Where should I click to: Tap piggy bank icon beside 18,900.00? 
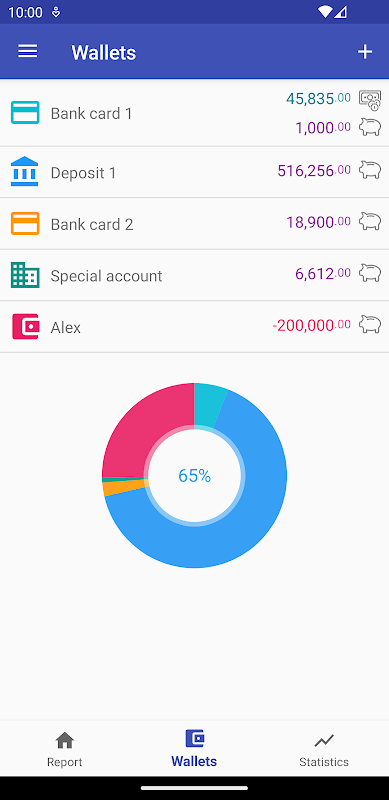370,221
